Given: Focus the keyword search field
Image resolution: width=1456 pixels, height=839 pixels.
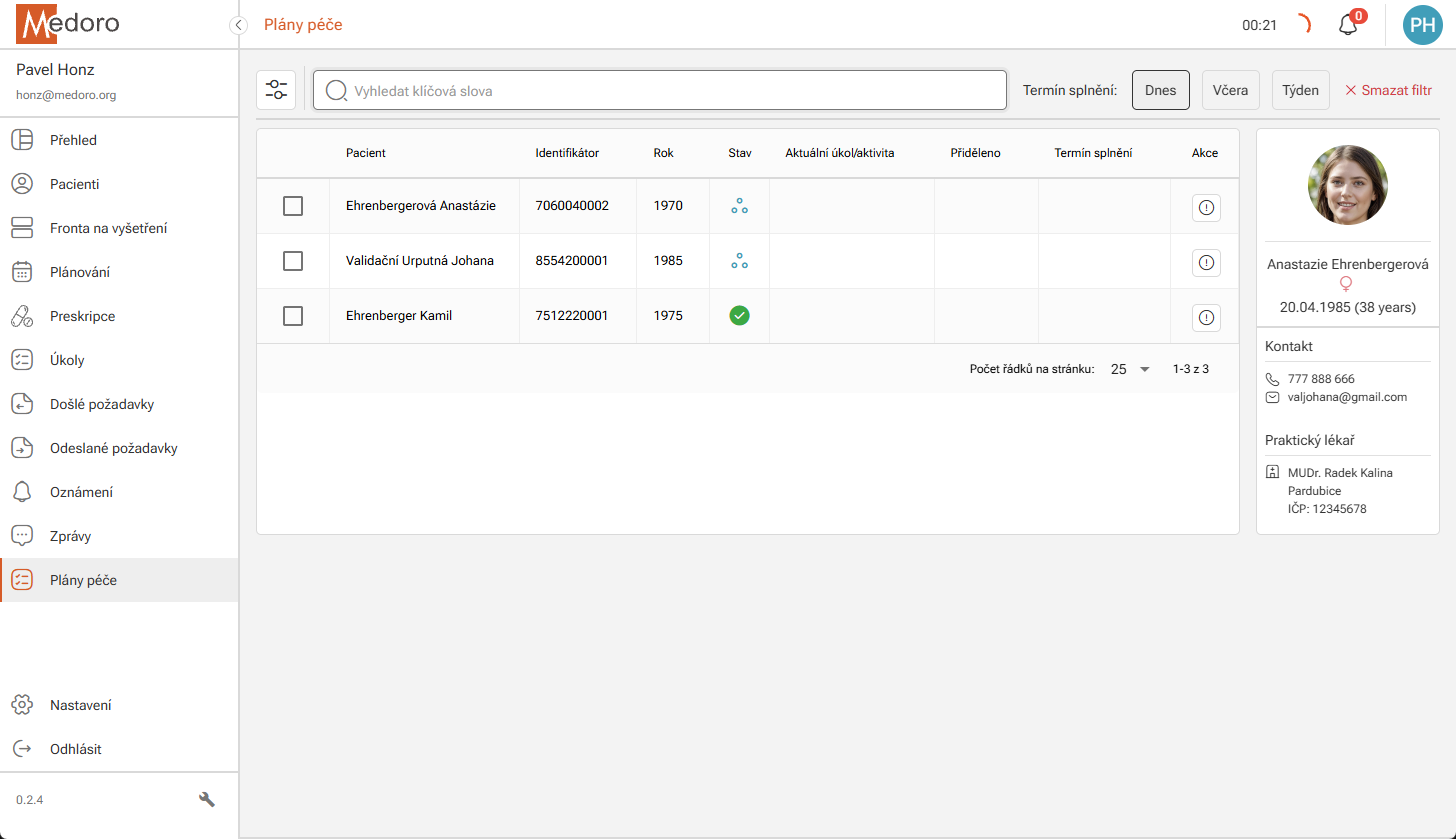Looking at the screenshot, I should pos(660,90).
